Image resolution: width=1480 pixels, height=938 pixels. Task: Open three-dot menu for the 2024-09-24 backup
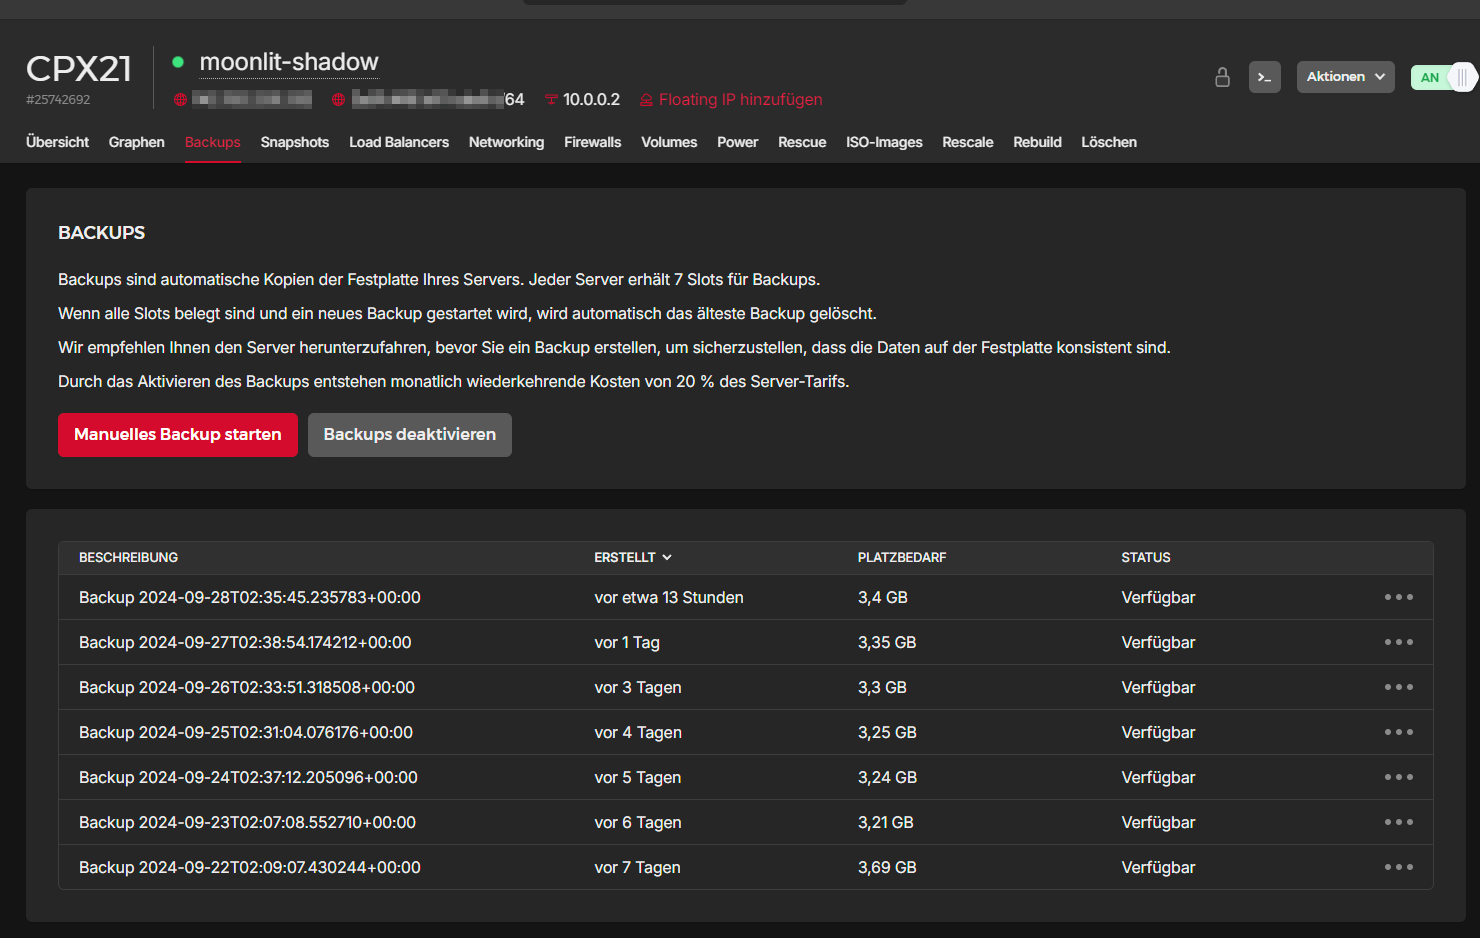click(x=1398, y=777)
